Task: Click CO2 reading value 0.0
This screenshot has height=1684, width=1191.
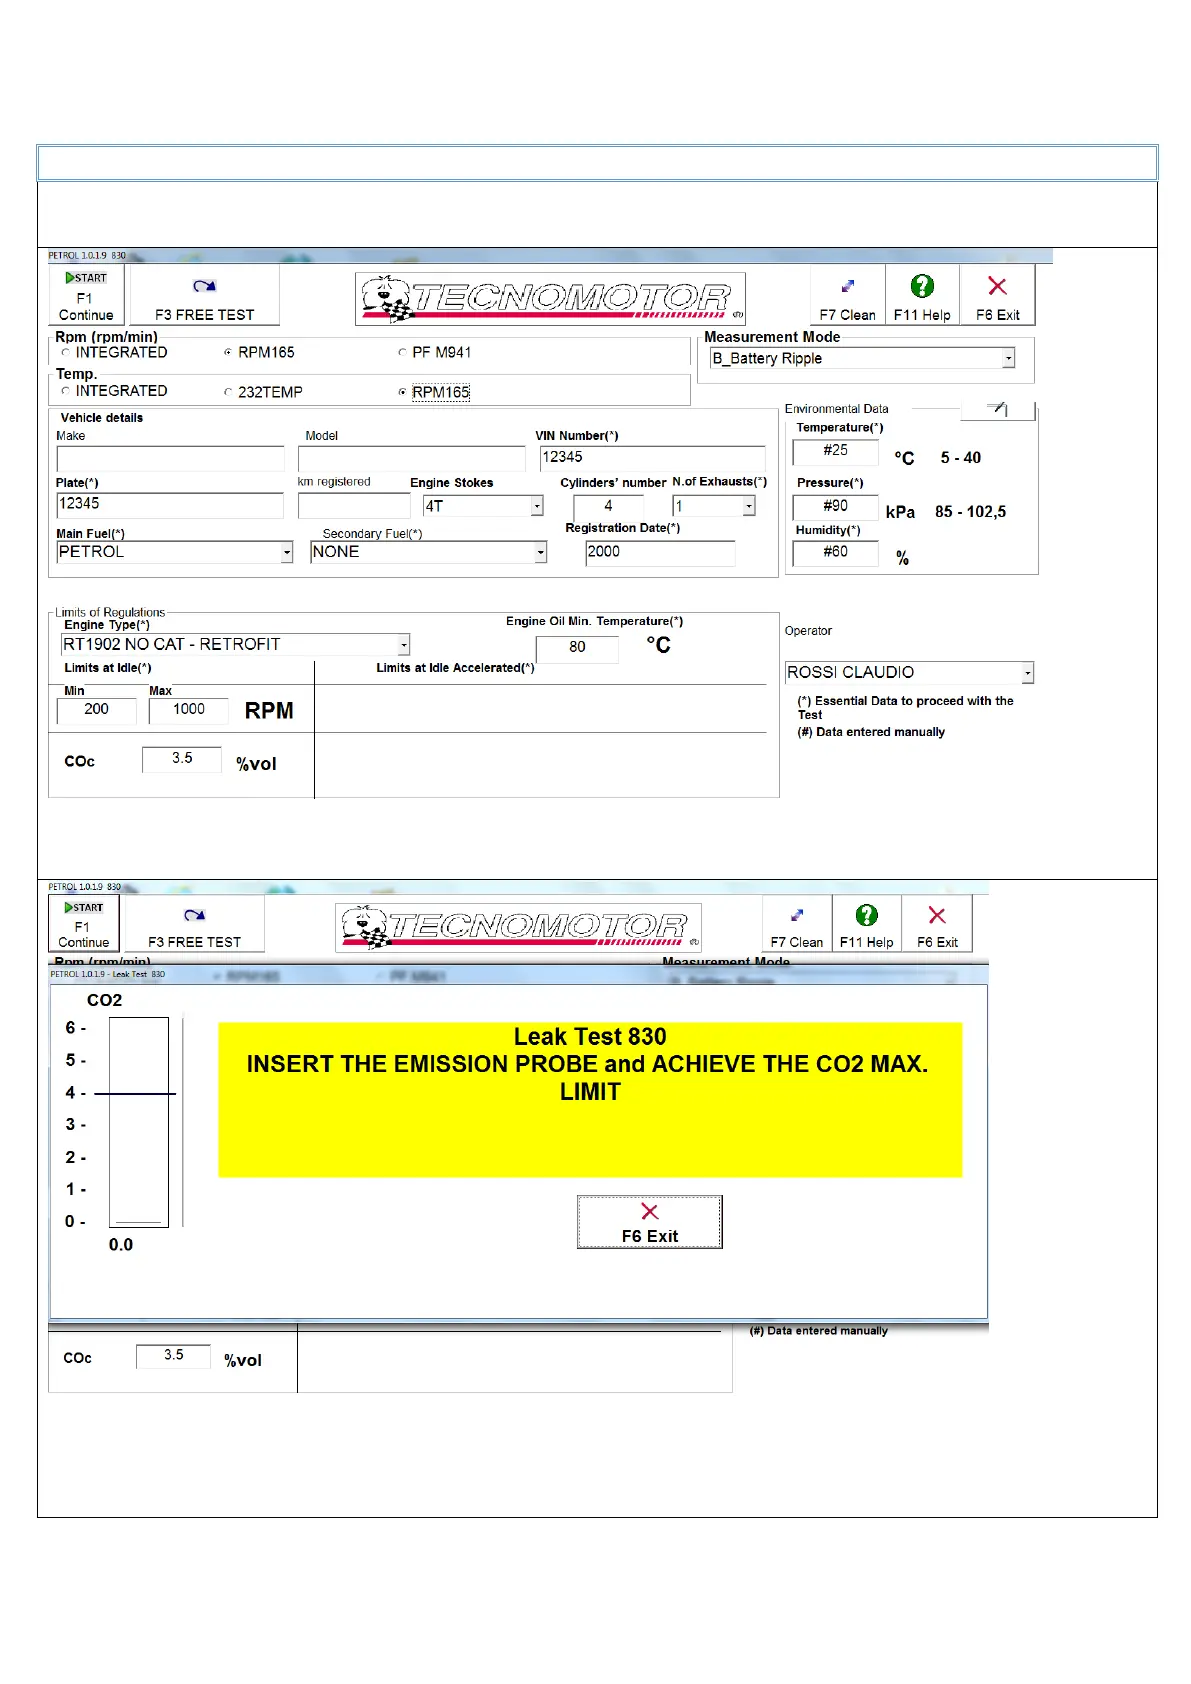Action: tap(121, 1245)
